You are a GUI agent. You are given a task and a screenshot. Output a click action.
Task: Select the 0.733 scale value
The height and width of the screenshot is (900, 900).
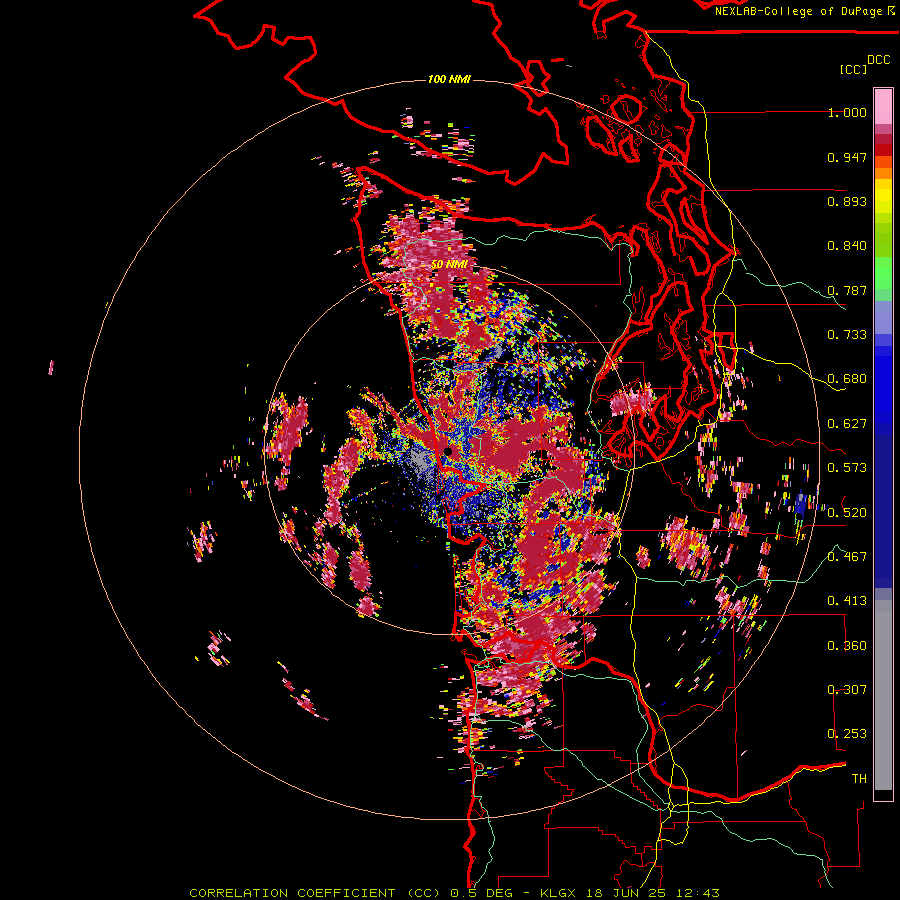pyautogui.click(x=847, y=335)
